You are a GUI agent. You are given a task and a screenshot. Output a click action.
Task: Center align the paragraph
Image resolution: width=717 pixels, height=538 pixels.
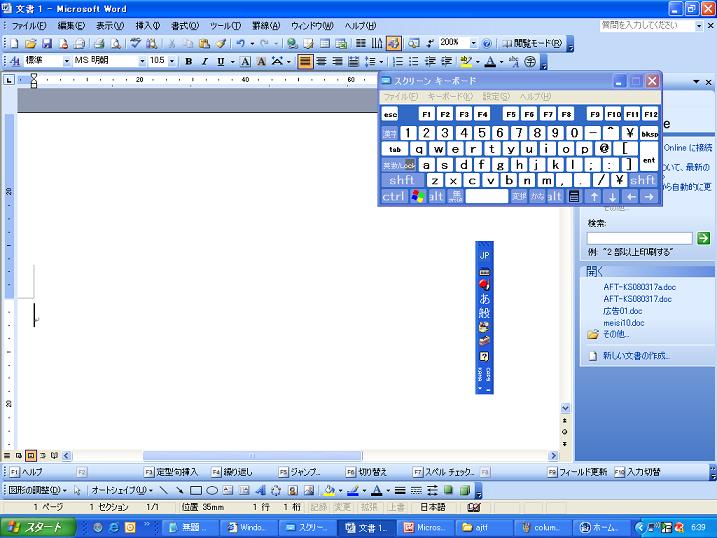tap(321, 61)
